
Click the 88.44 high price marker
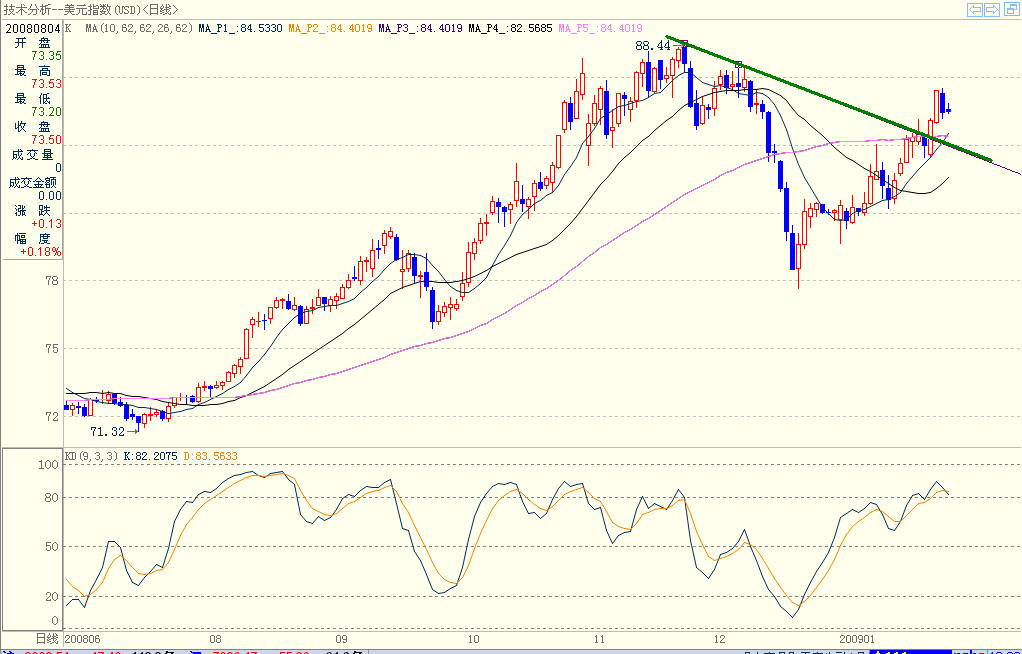pos(652,46)
